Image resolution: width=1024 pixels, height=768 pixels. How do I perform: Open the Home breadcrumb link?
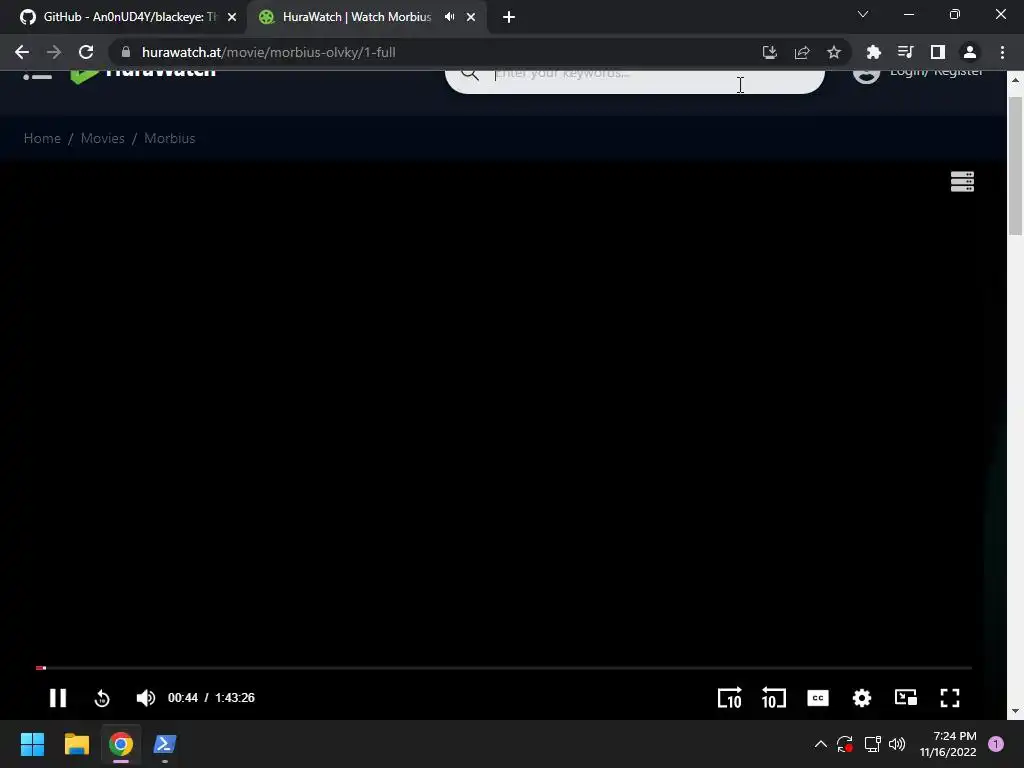point(42,138)
